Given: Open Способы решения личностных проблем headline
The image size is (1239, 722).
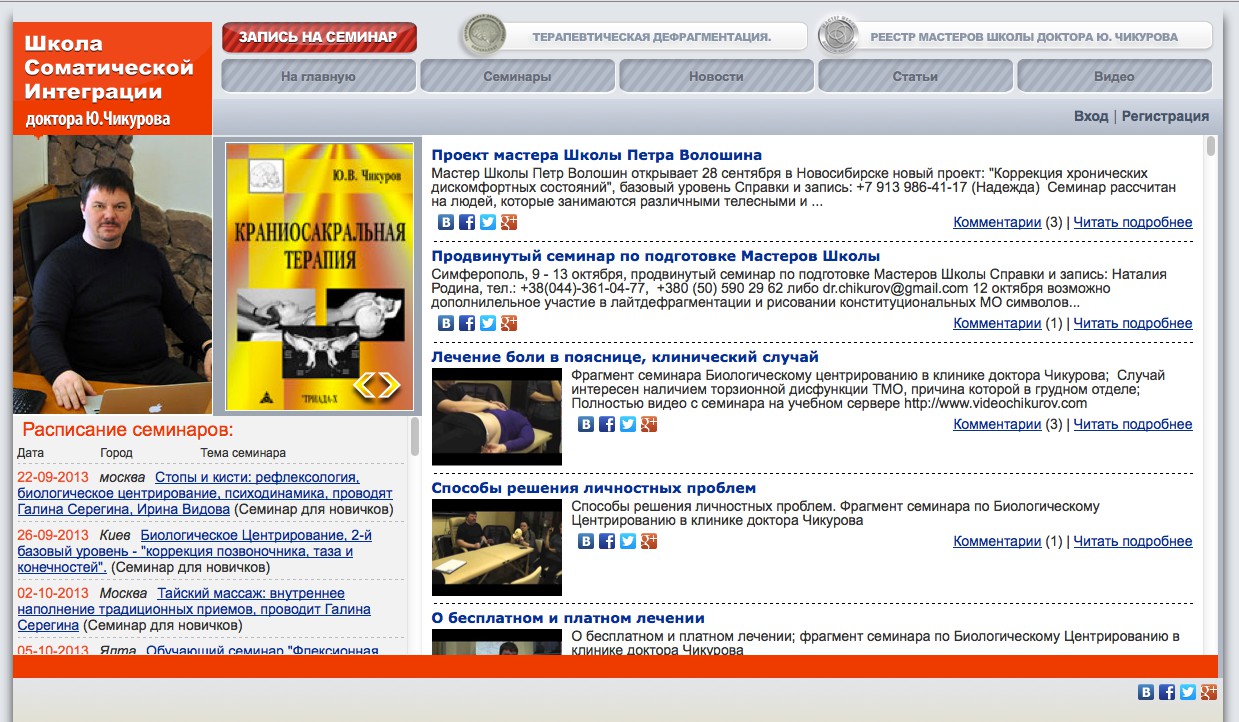Looking at the screenshot, I should click(x=594, y=488).
